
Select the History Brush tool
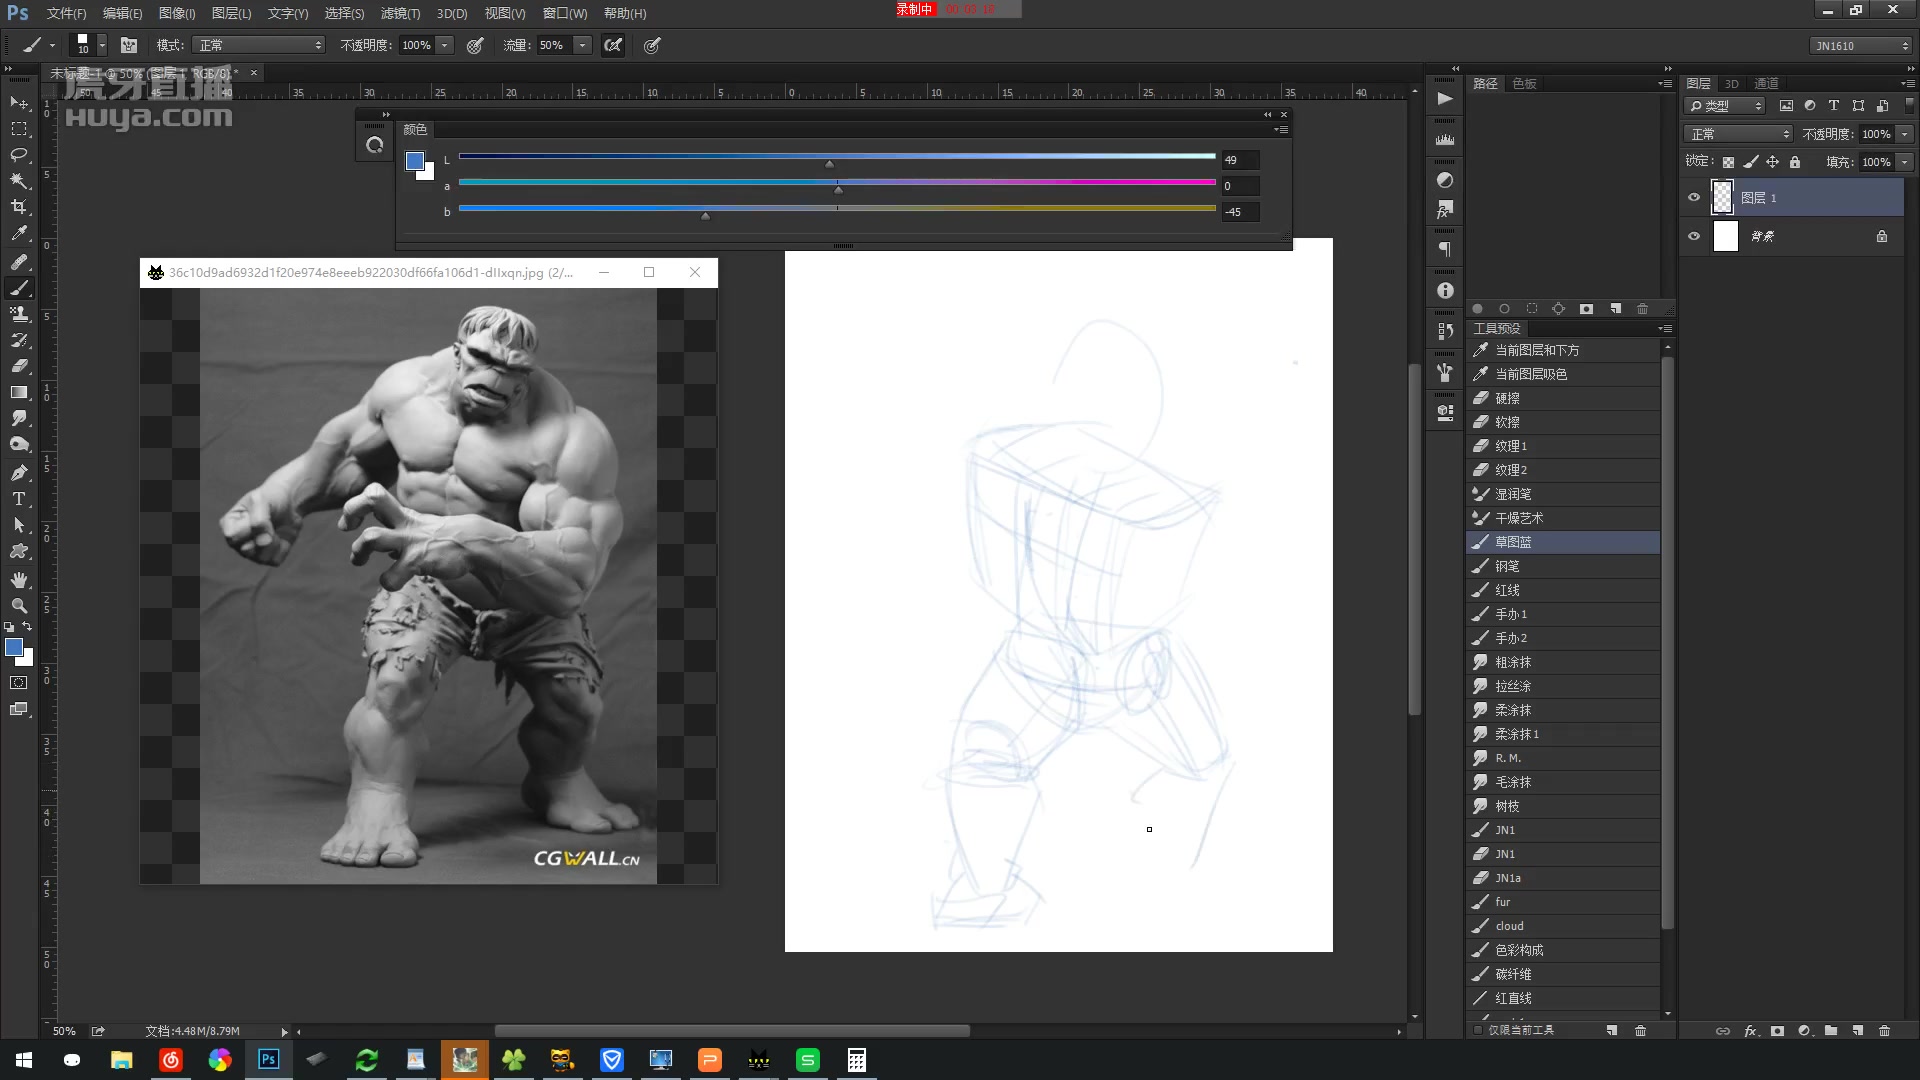coord(19,340)
